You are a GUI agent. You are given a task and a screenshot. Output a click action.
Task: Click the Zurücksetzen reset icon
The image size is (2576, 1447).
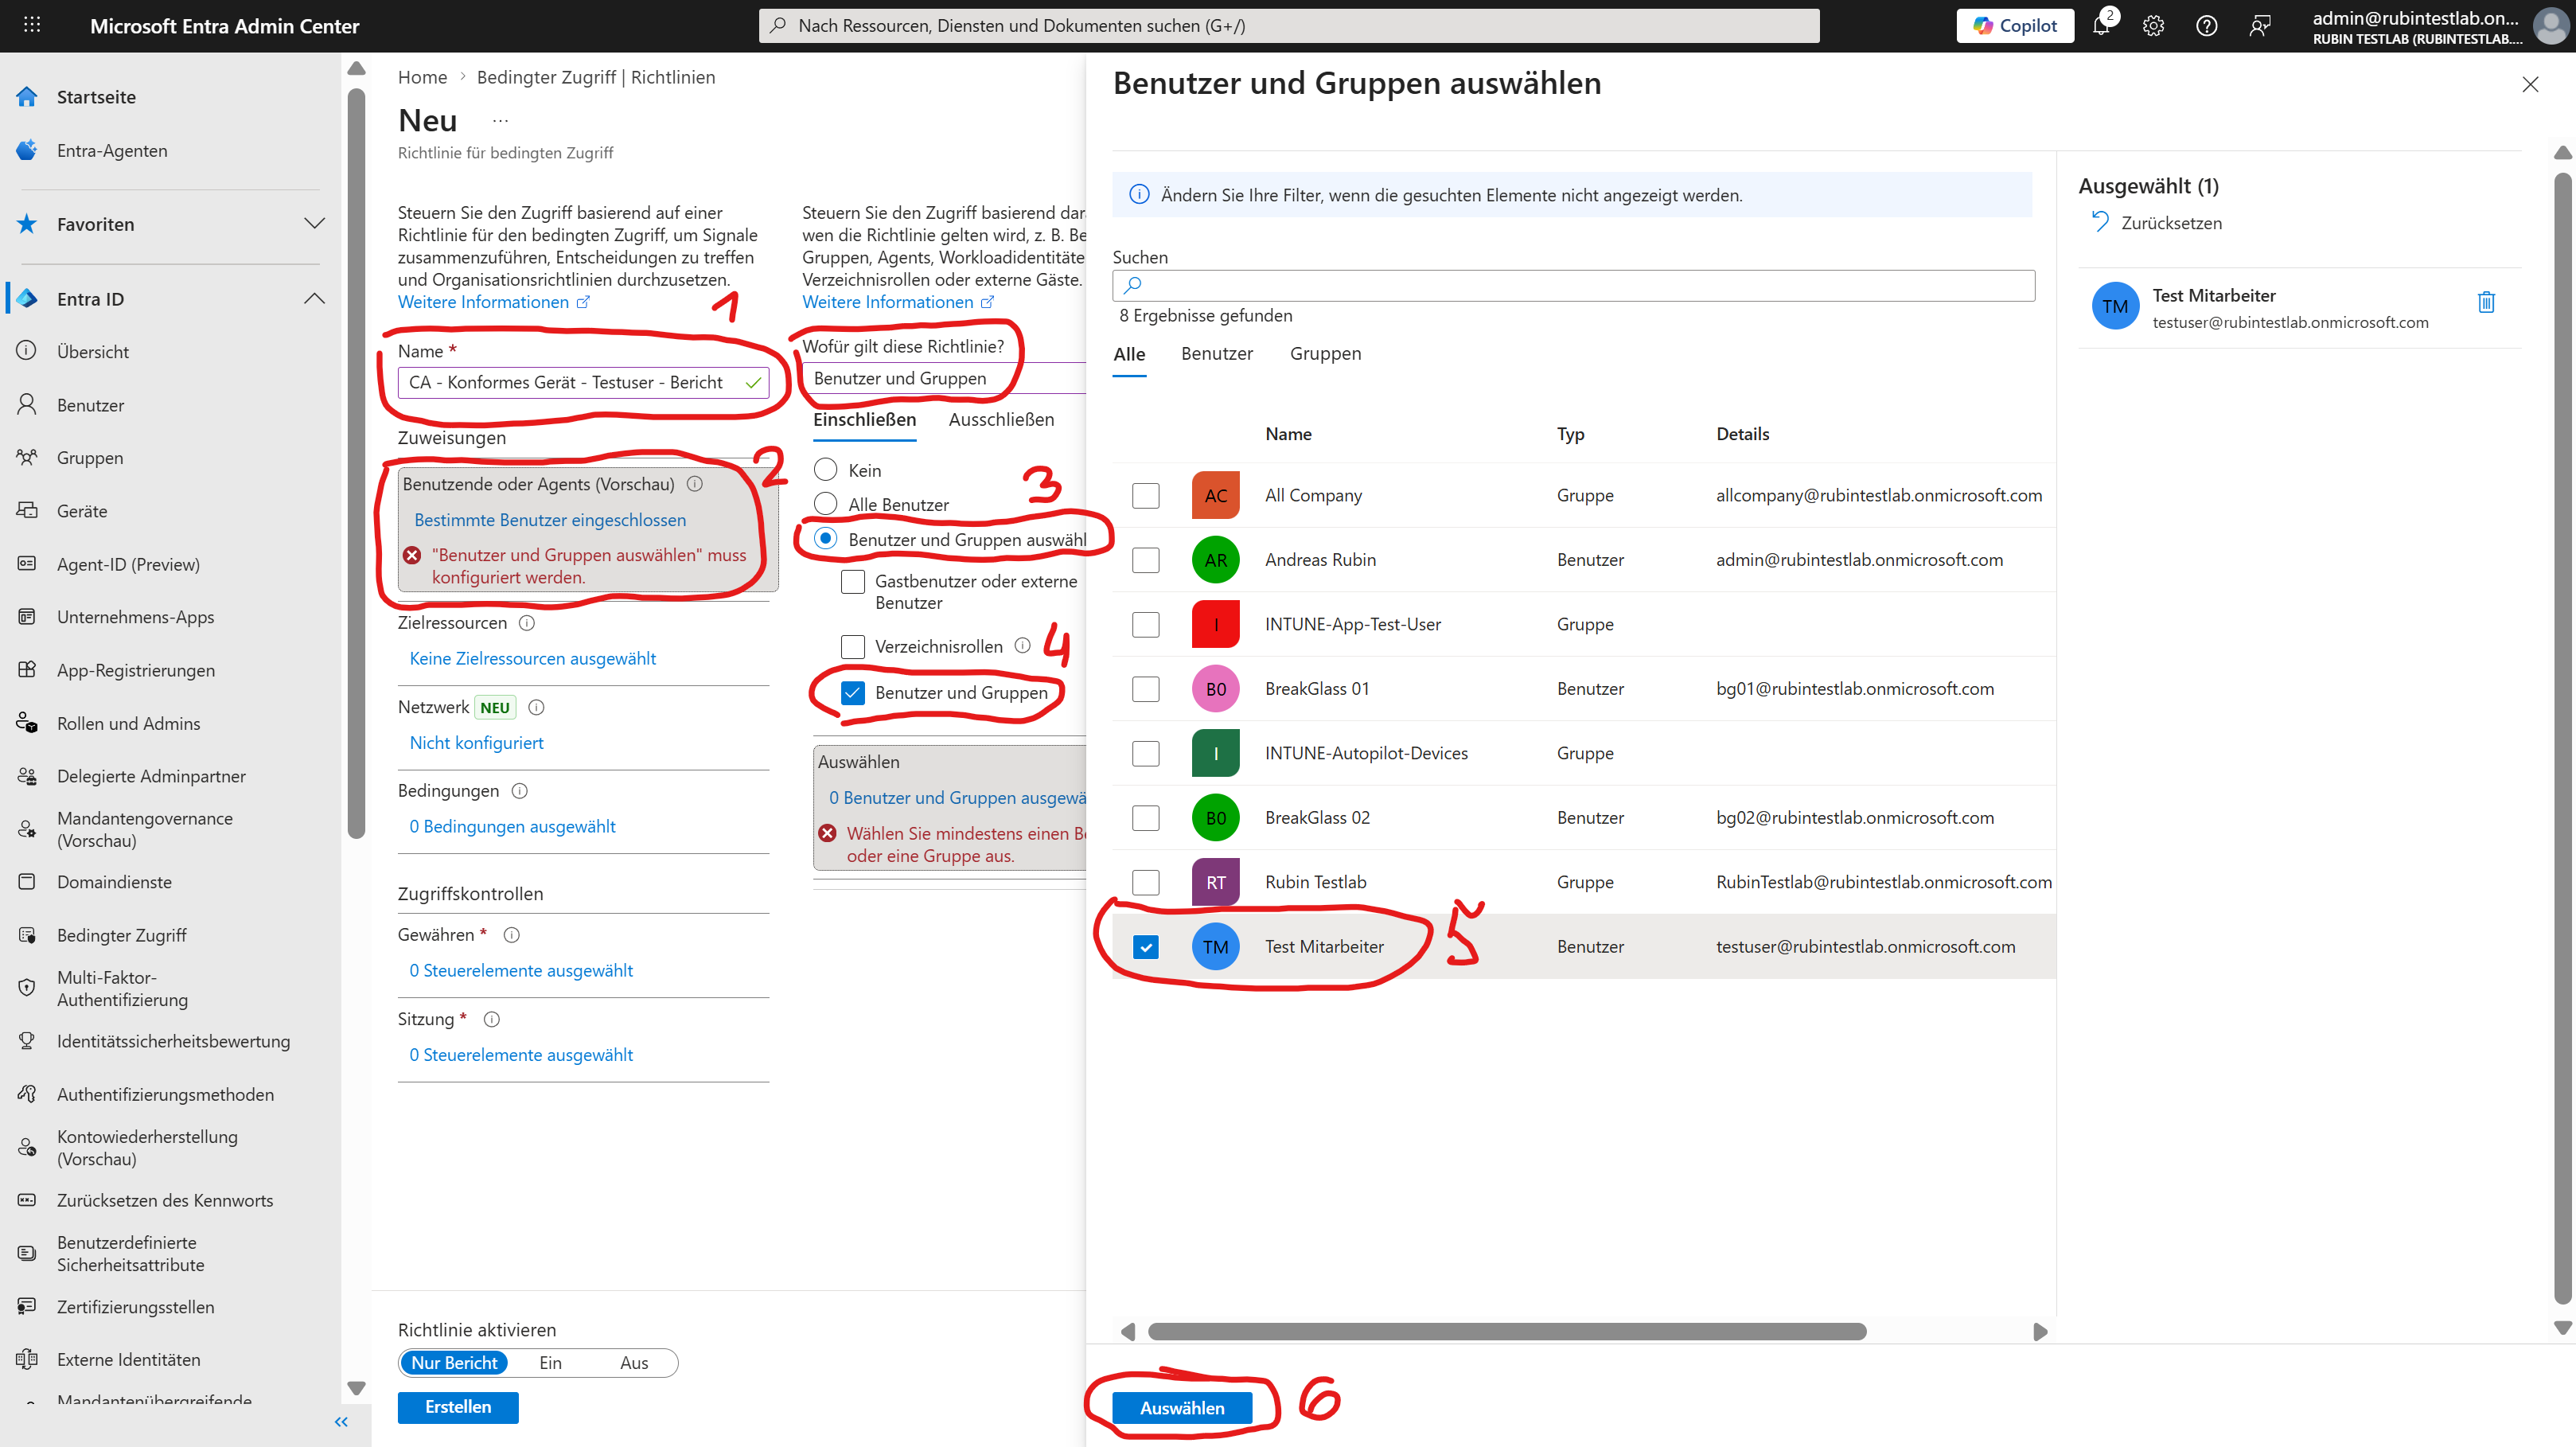pyautogui.click(x=2100, y=222)
